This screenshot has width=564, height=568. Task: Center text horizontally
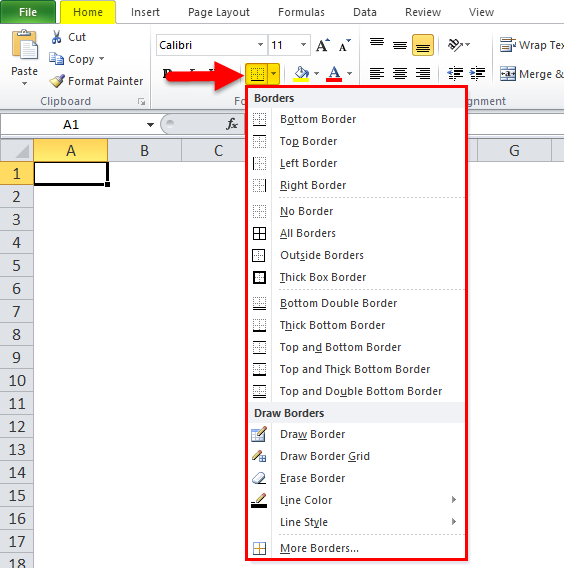coord(400,74)
